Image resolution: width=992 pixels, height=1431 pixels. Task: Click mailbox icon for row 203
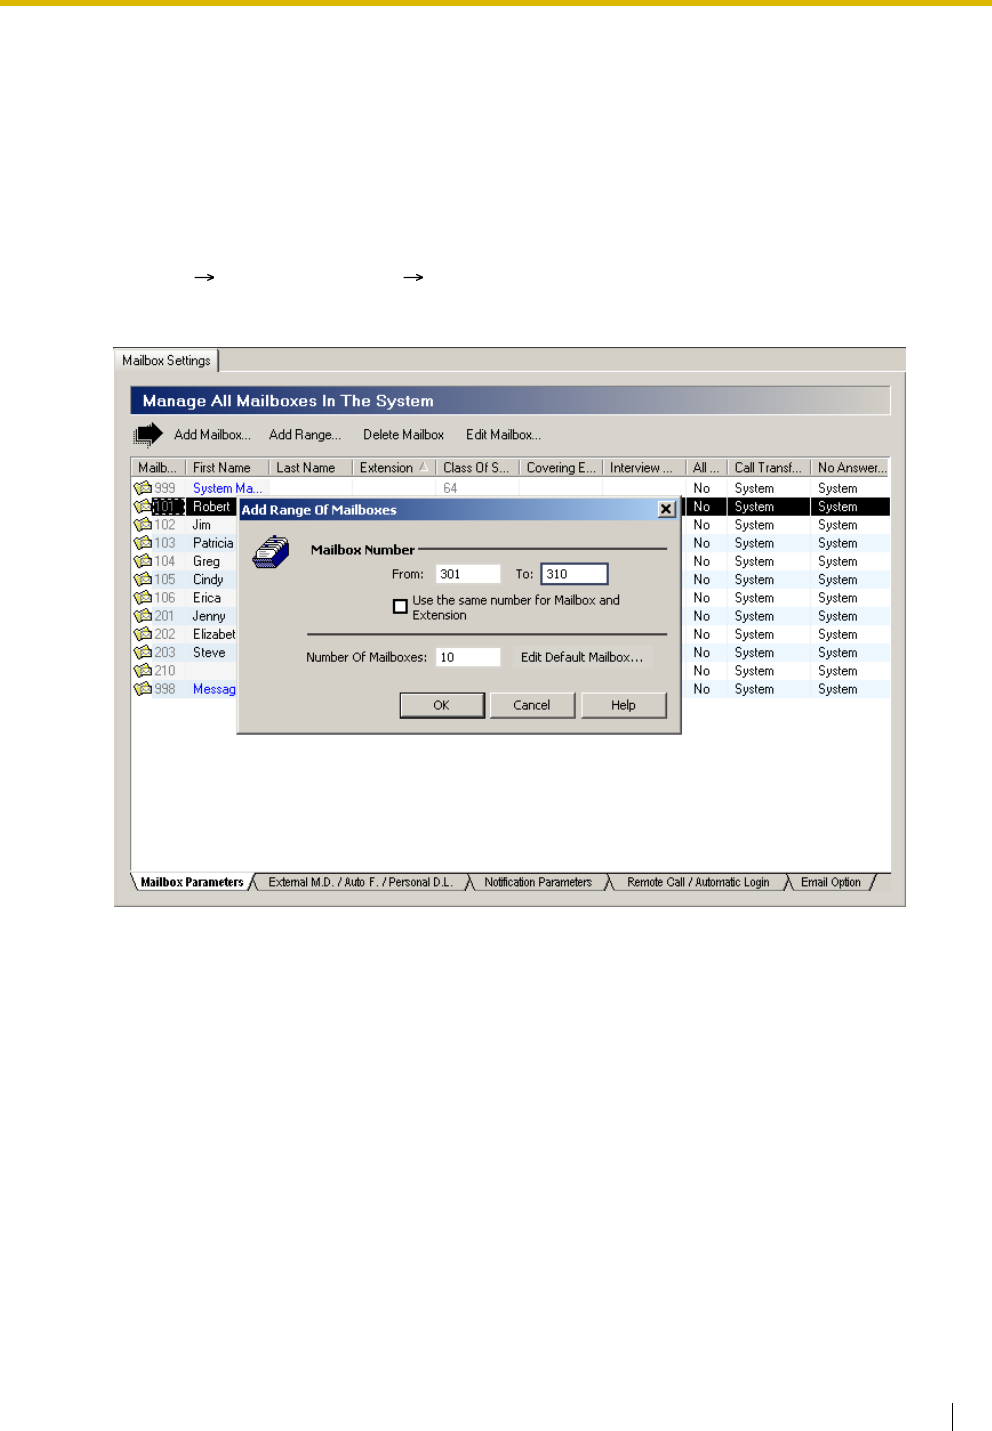click(x=143, y=652)
